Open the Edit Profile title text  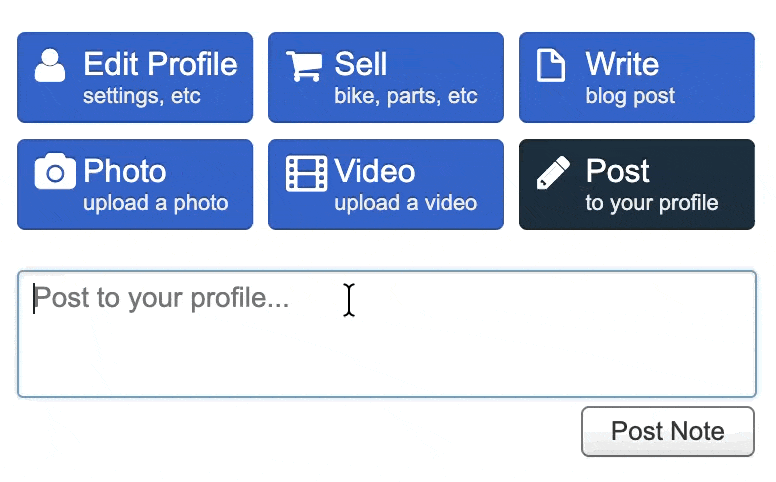coord(160,64)
